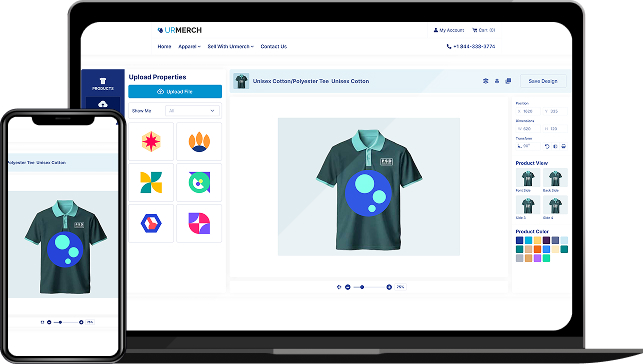
Task: Click the layers icon beside Save Design
Action: click(x=508, y=81)
